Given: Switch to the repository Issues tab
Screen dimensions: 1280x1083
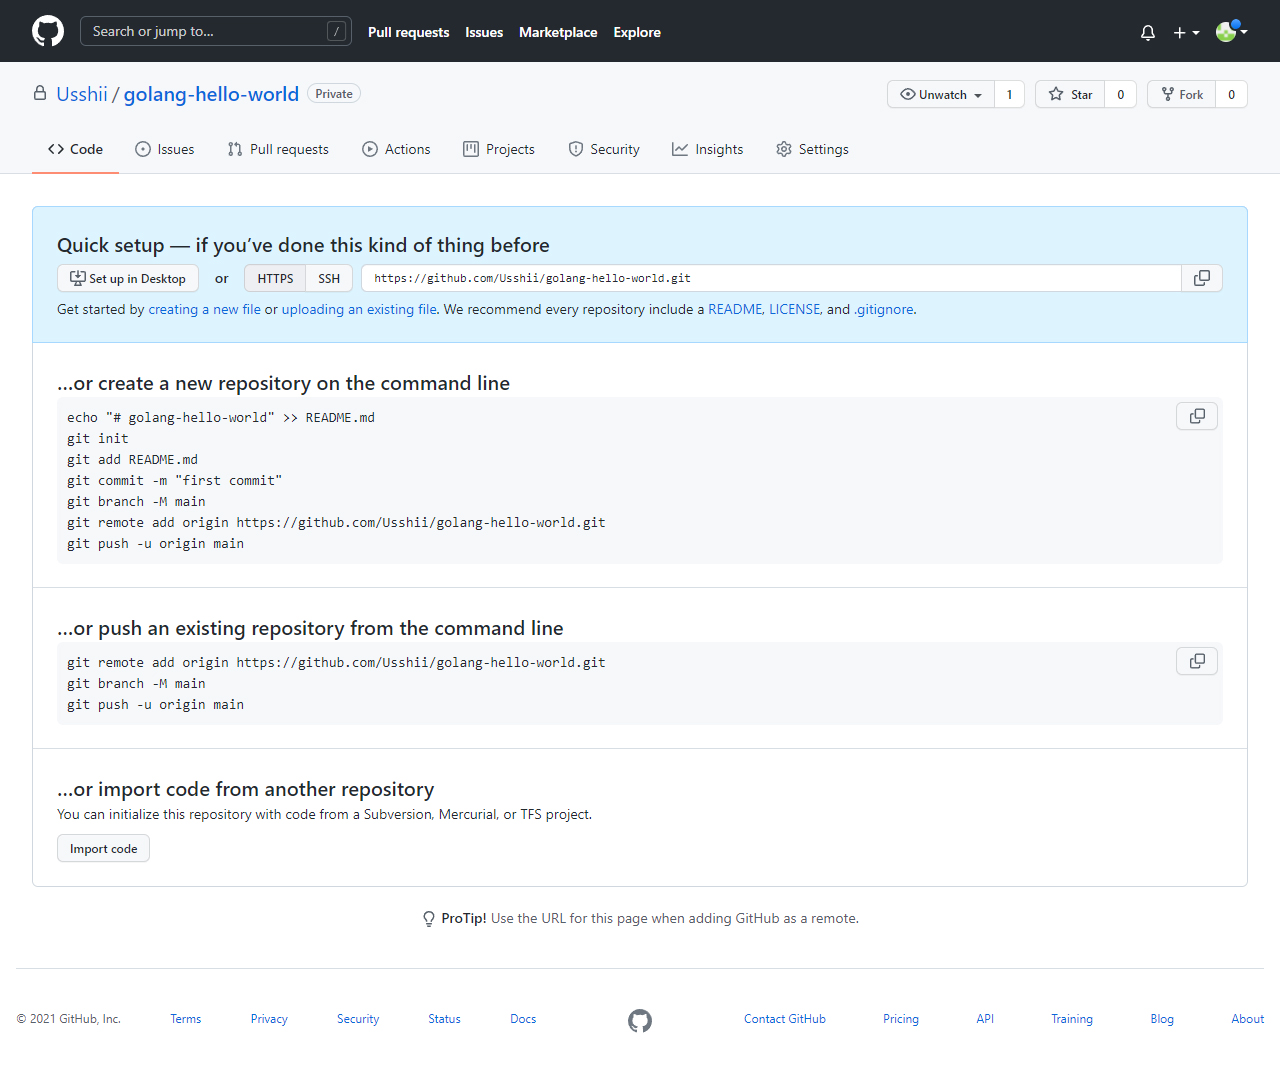Looking at the screenshot, I should 165,149.
